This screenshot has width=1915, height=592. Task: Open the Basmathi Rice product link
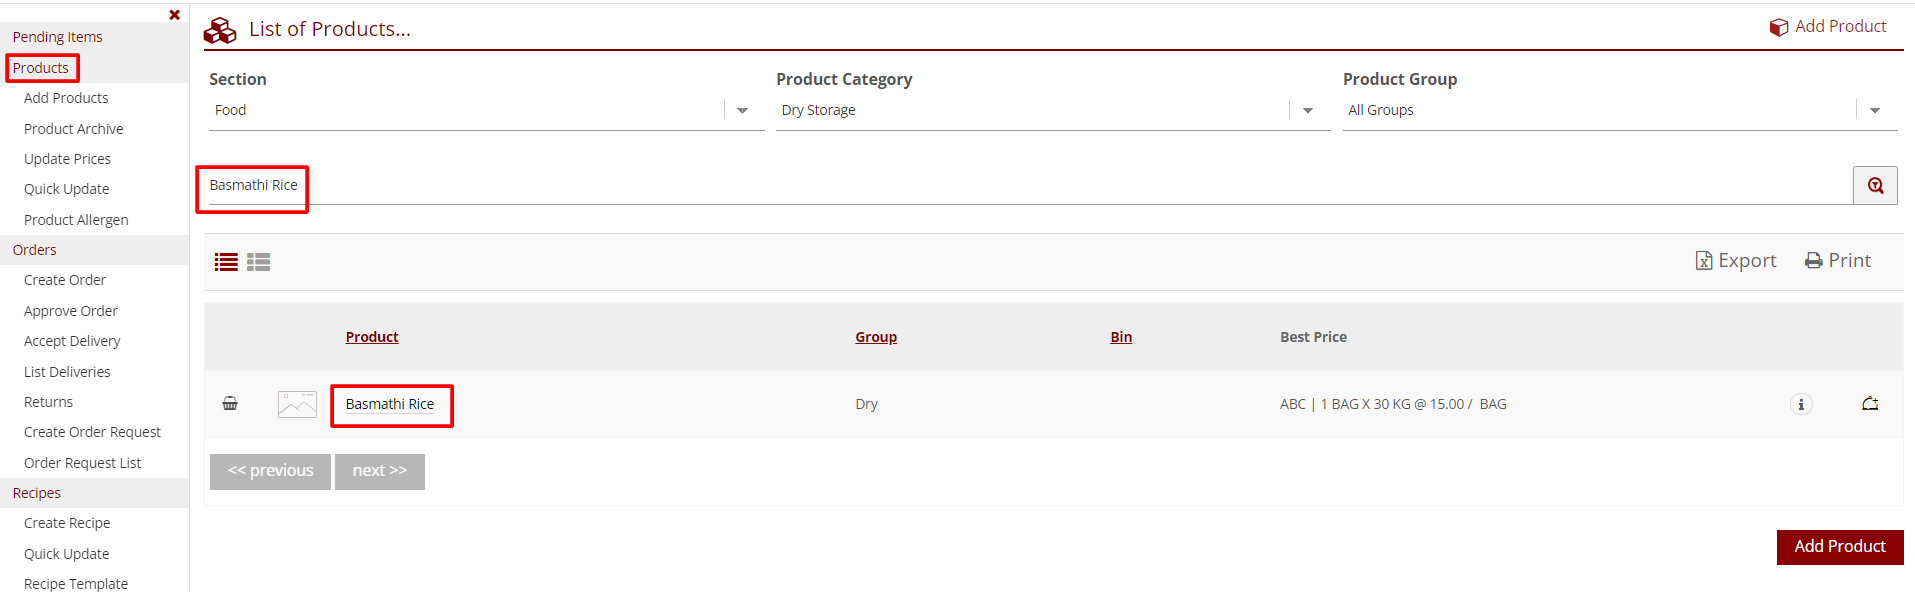click(x=390, y=405)
